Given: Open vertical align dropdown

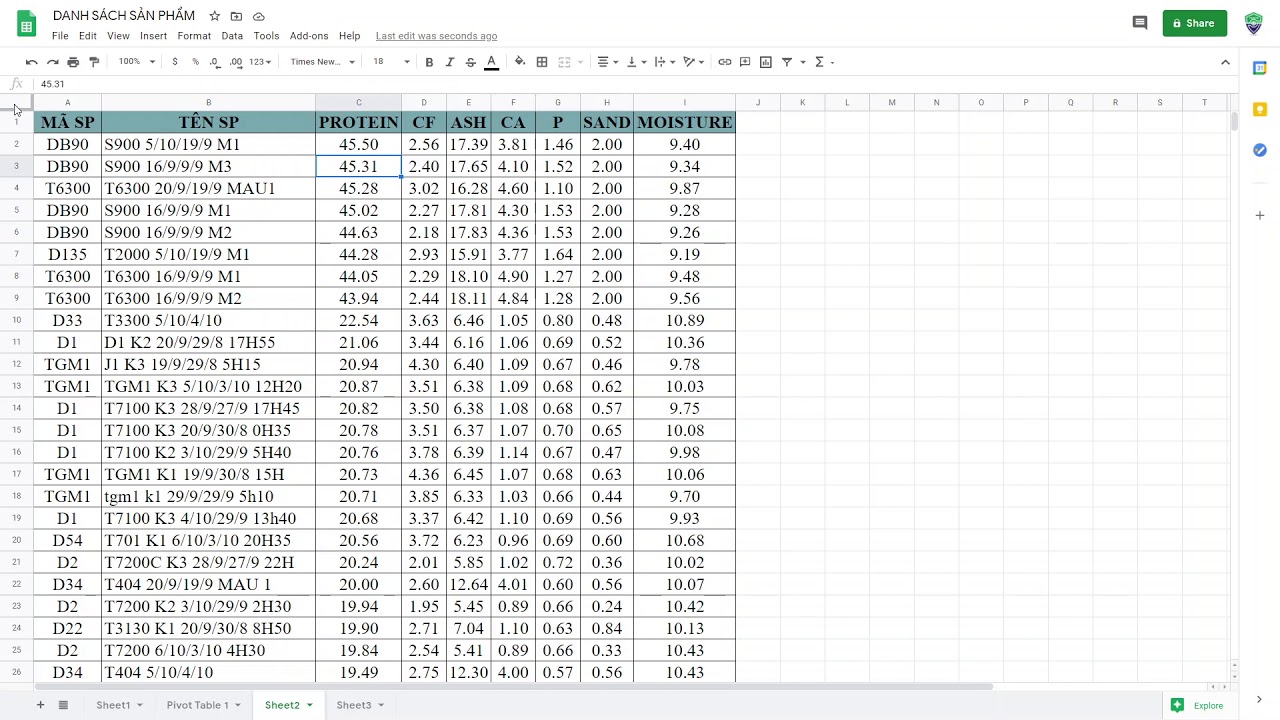Looking at the screenshot, I should (x=636, y=62).
